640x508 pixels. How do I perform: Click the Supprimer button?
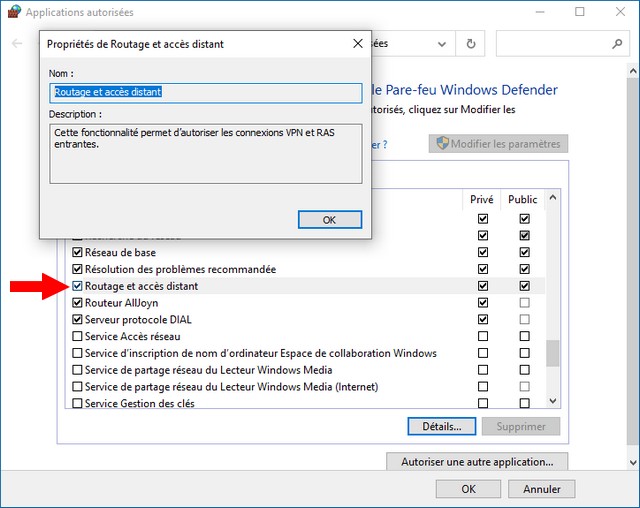click(x=521, y=426)
